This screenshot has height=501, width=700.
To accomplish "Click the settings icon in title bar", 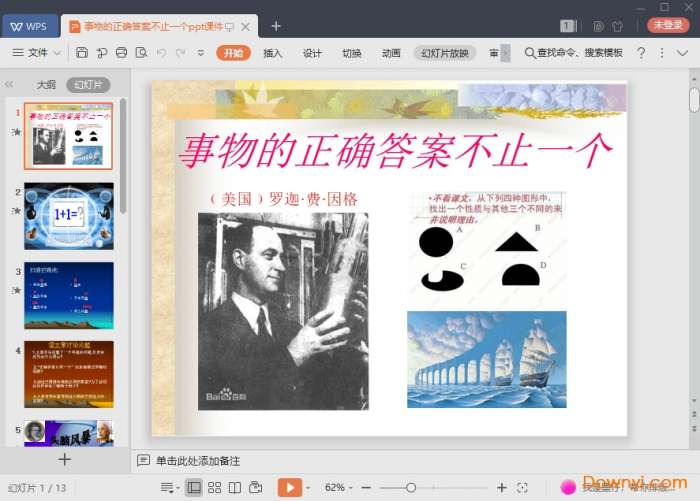I will click(598, 26).
